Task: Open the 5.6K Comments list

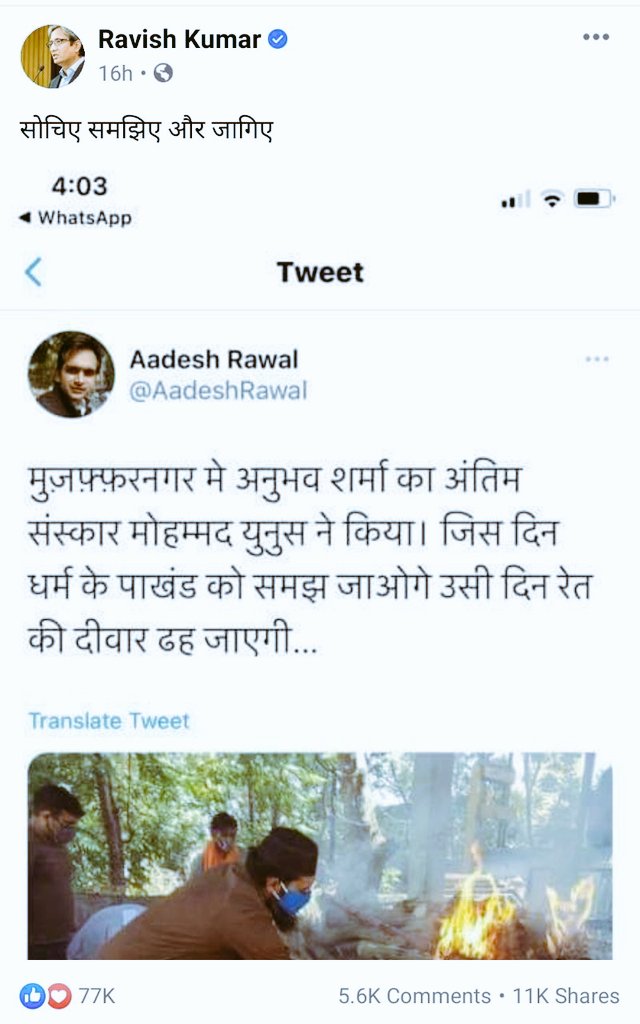Action: (414, 996)
